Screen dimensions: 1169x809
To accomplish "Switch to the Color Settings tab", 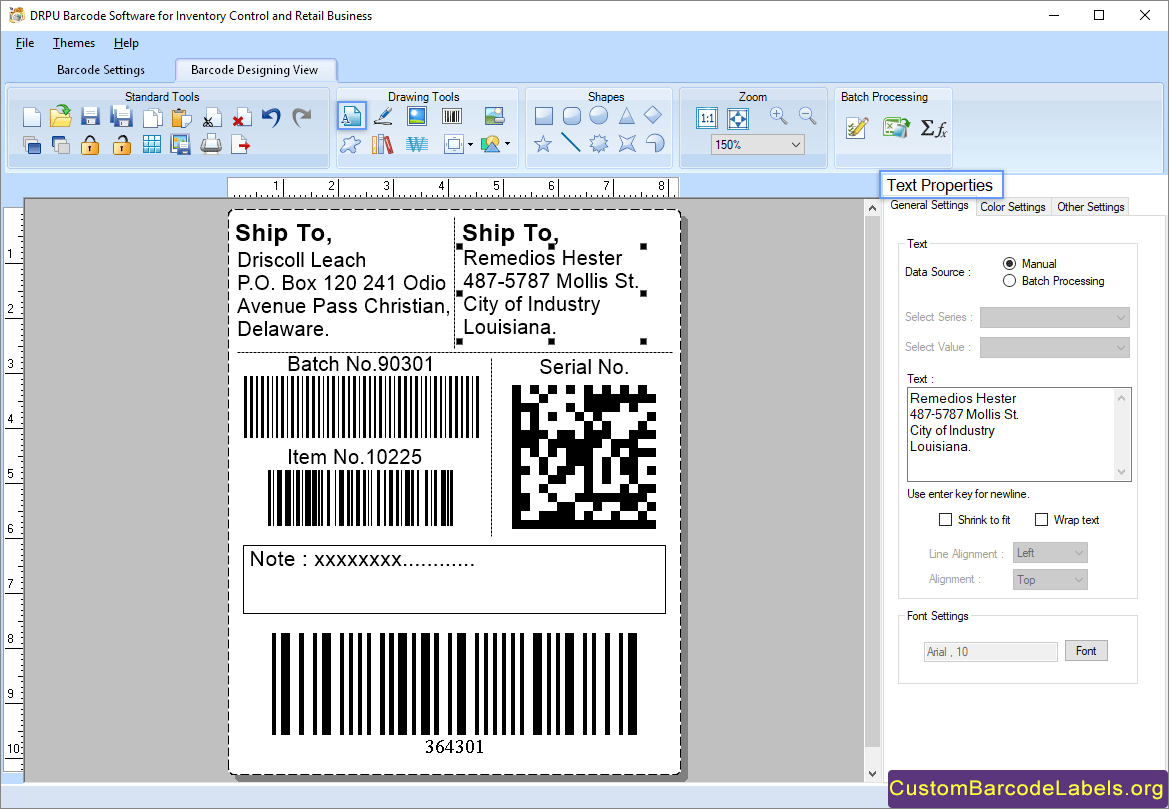I will pyautogui.click(x=1012, y=207).
